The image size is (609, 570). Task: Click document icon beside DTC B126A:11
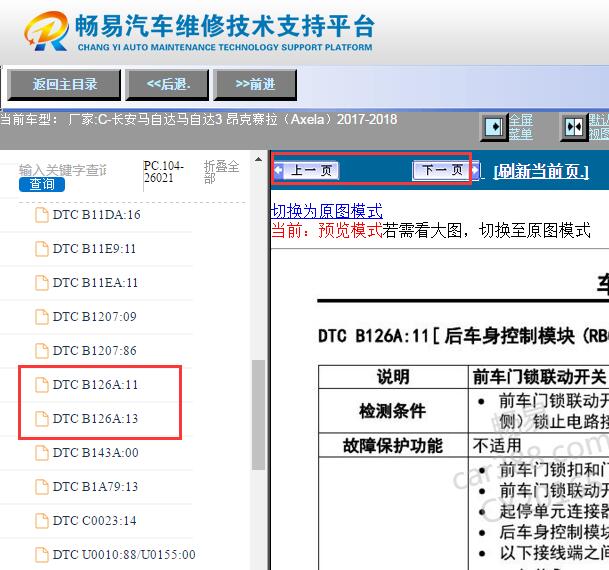tap(42, 385)
